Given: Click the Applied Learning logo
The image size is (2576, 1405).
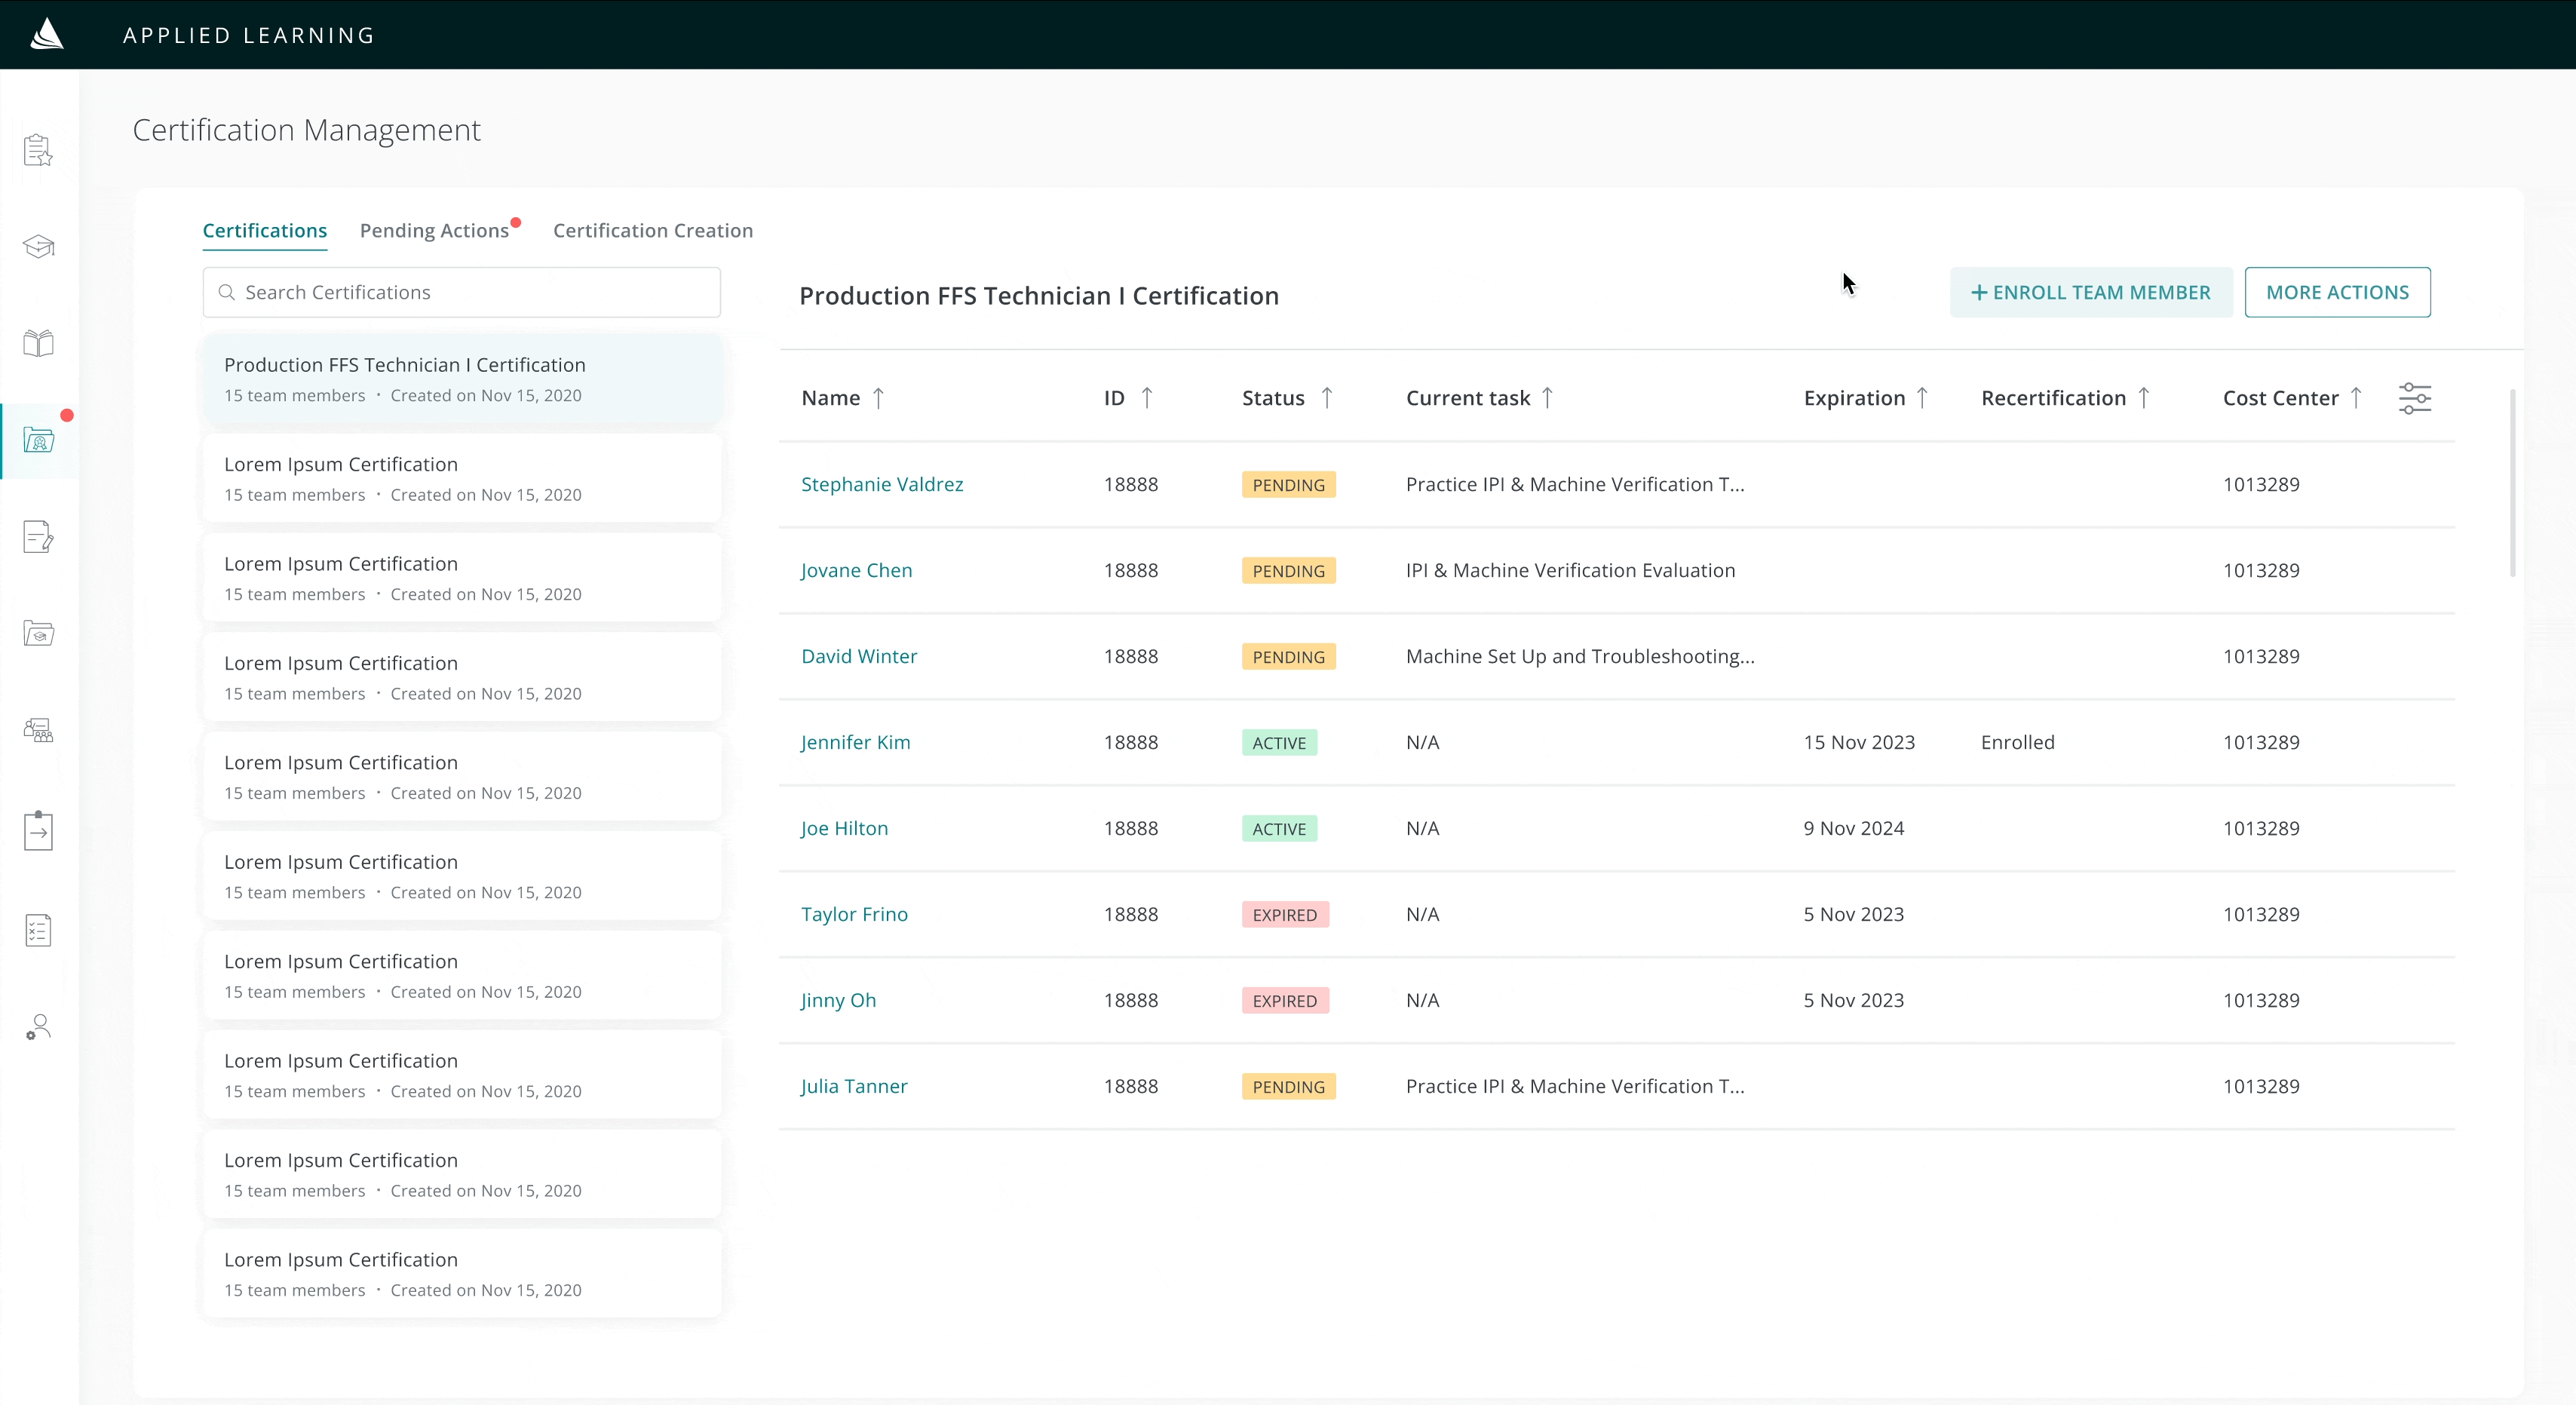Looking at the screenshot, I should (47, 34).
